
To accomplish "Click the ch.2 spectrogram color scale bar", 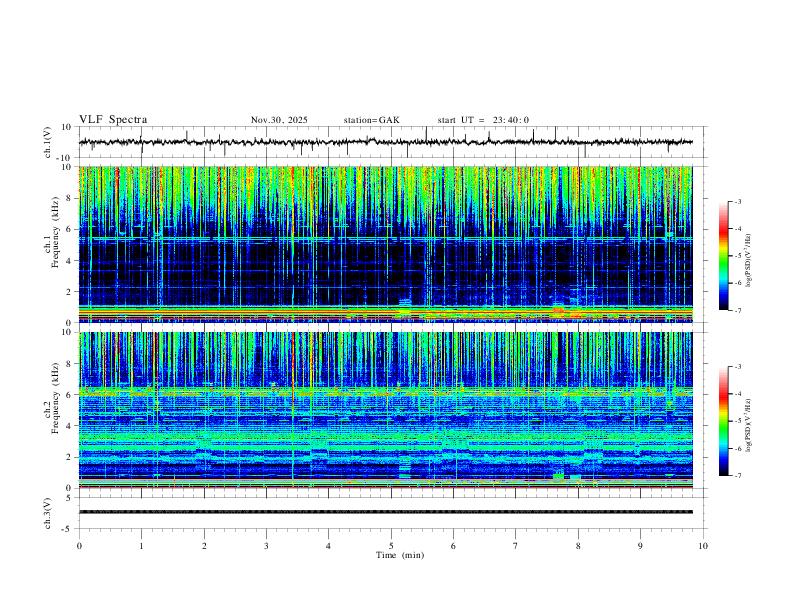I will pyautogui.click(x=723, y=421).
